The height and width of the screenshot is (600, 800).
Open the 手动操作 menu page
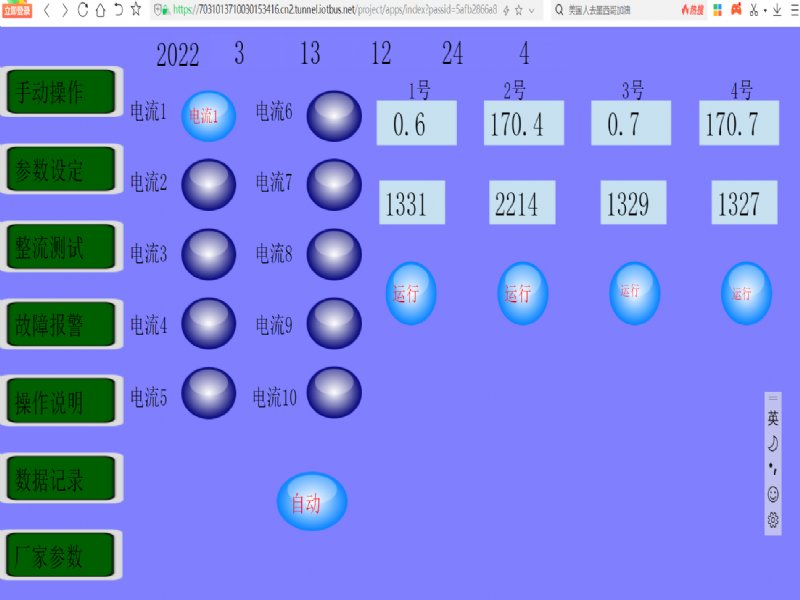pyautogui.click(x=62, y=92)
